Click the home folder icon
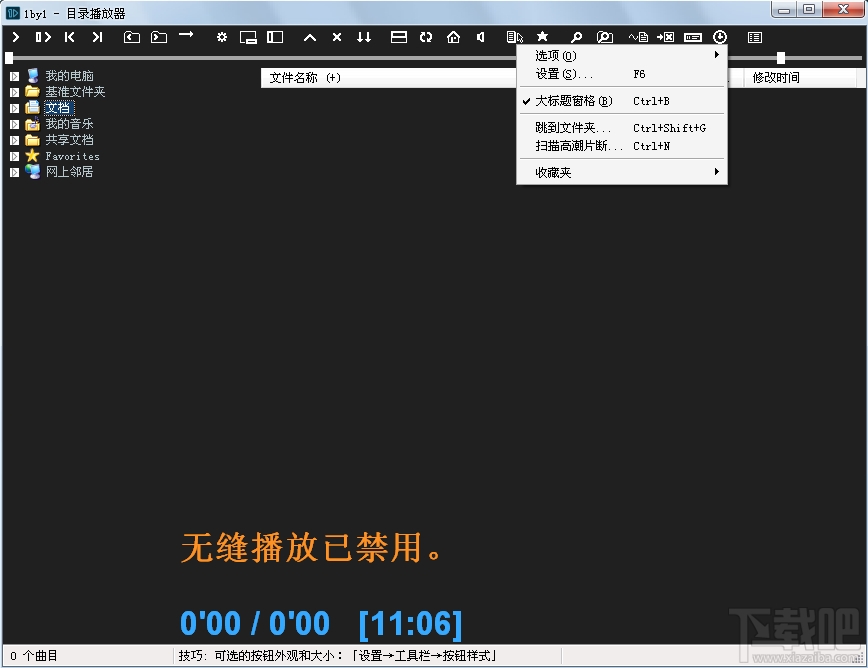 click(454, 37)
